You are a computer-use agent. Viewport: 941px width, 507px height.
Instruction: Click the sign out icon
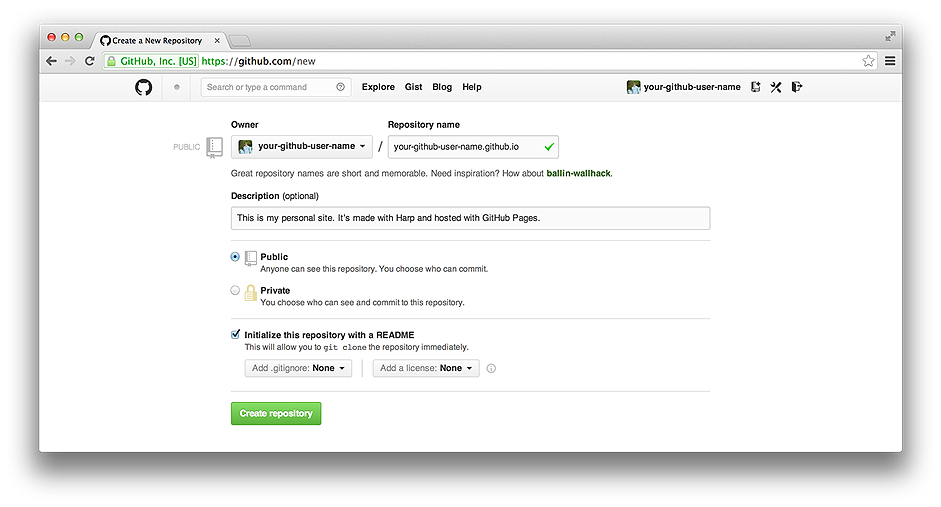click(x=796, y=87)
